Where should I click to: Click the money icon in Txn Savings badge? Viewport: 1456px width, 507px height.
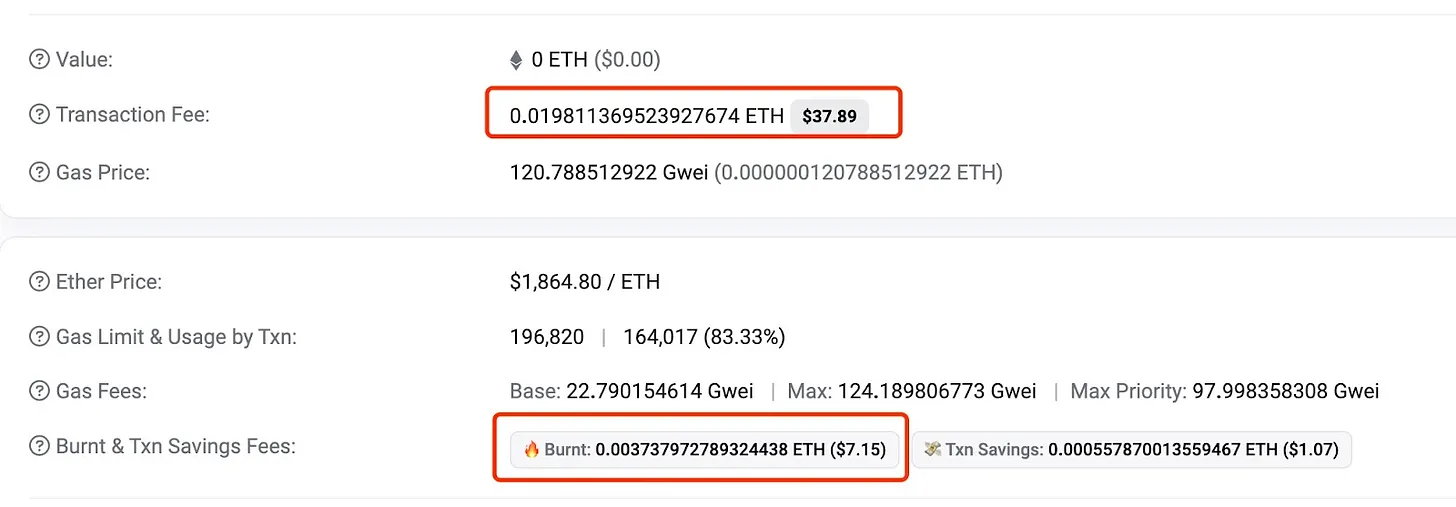click(x=932, y=450)
